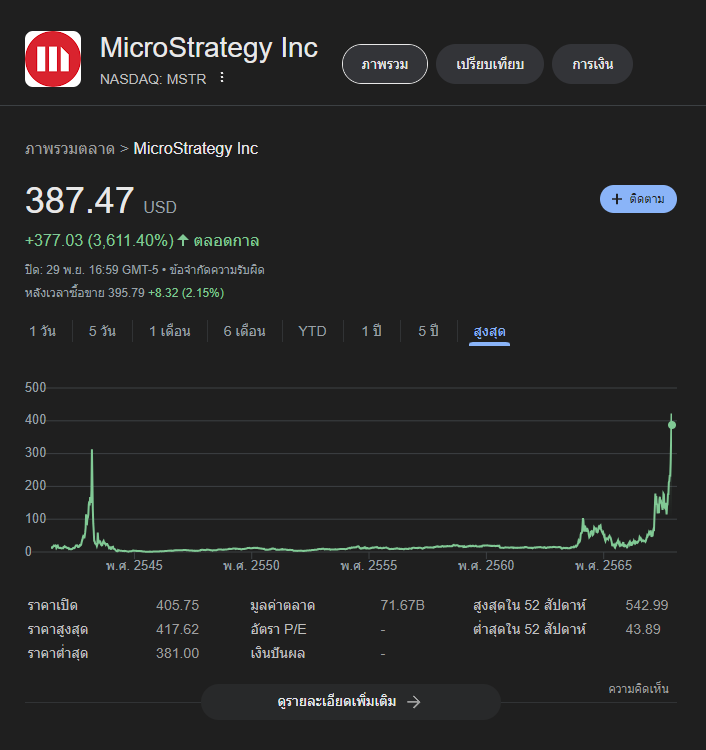706x750 pixels.
Task: Click the พ.ศ. 2565 axis label
Action: [603, 565]
